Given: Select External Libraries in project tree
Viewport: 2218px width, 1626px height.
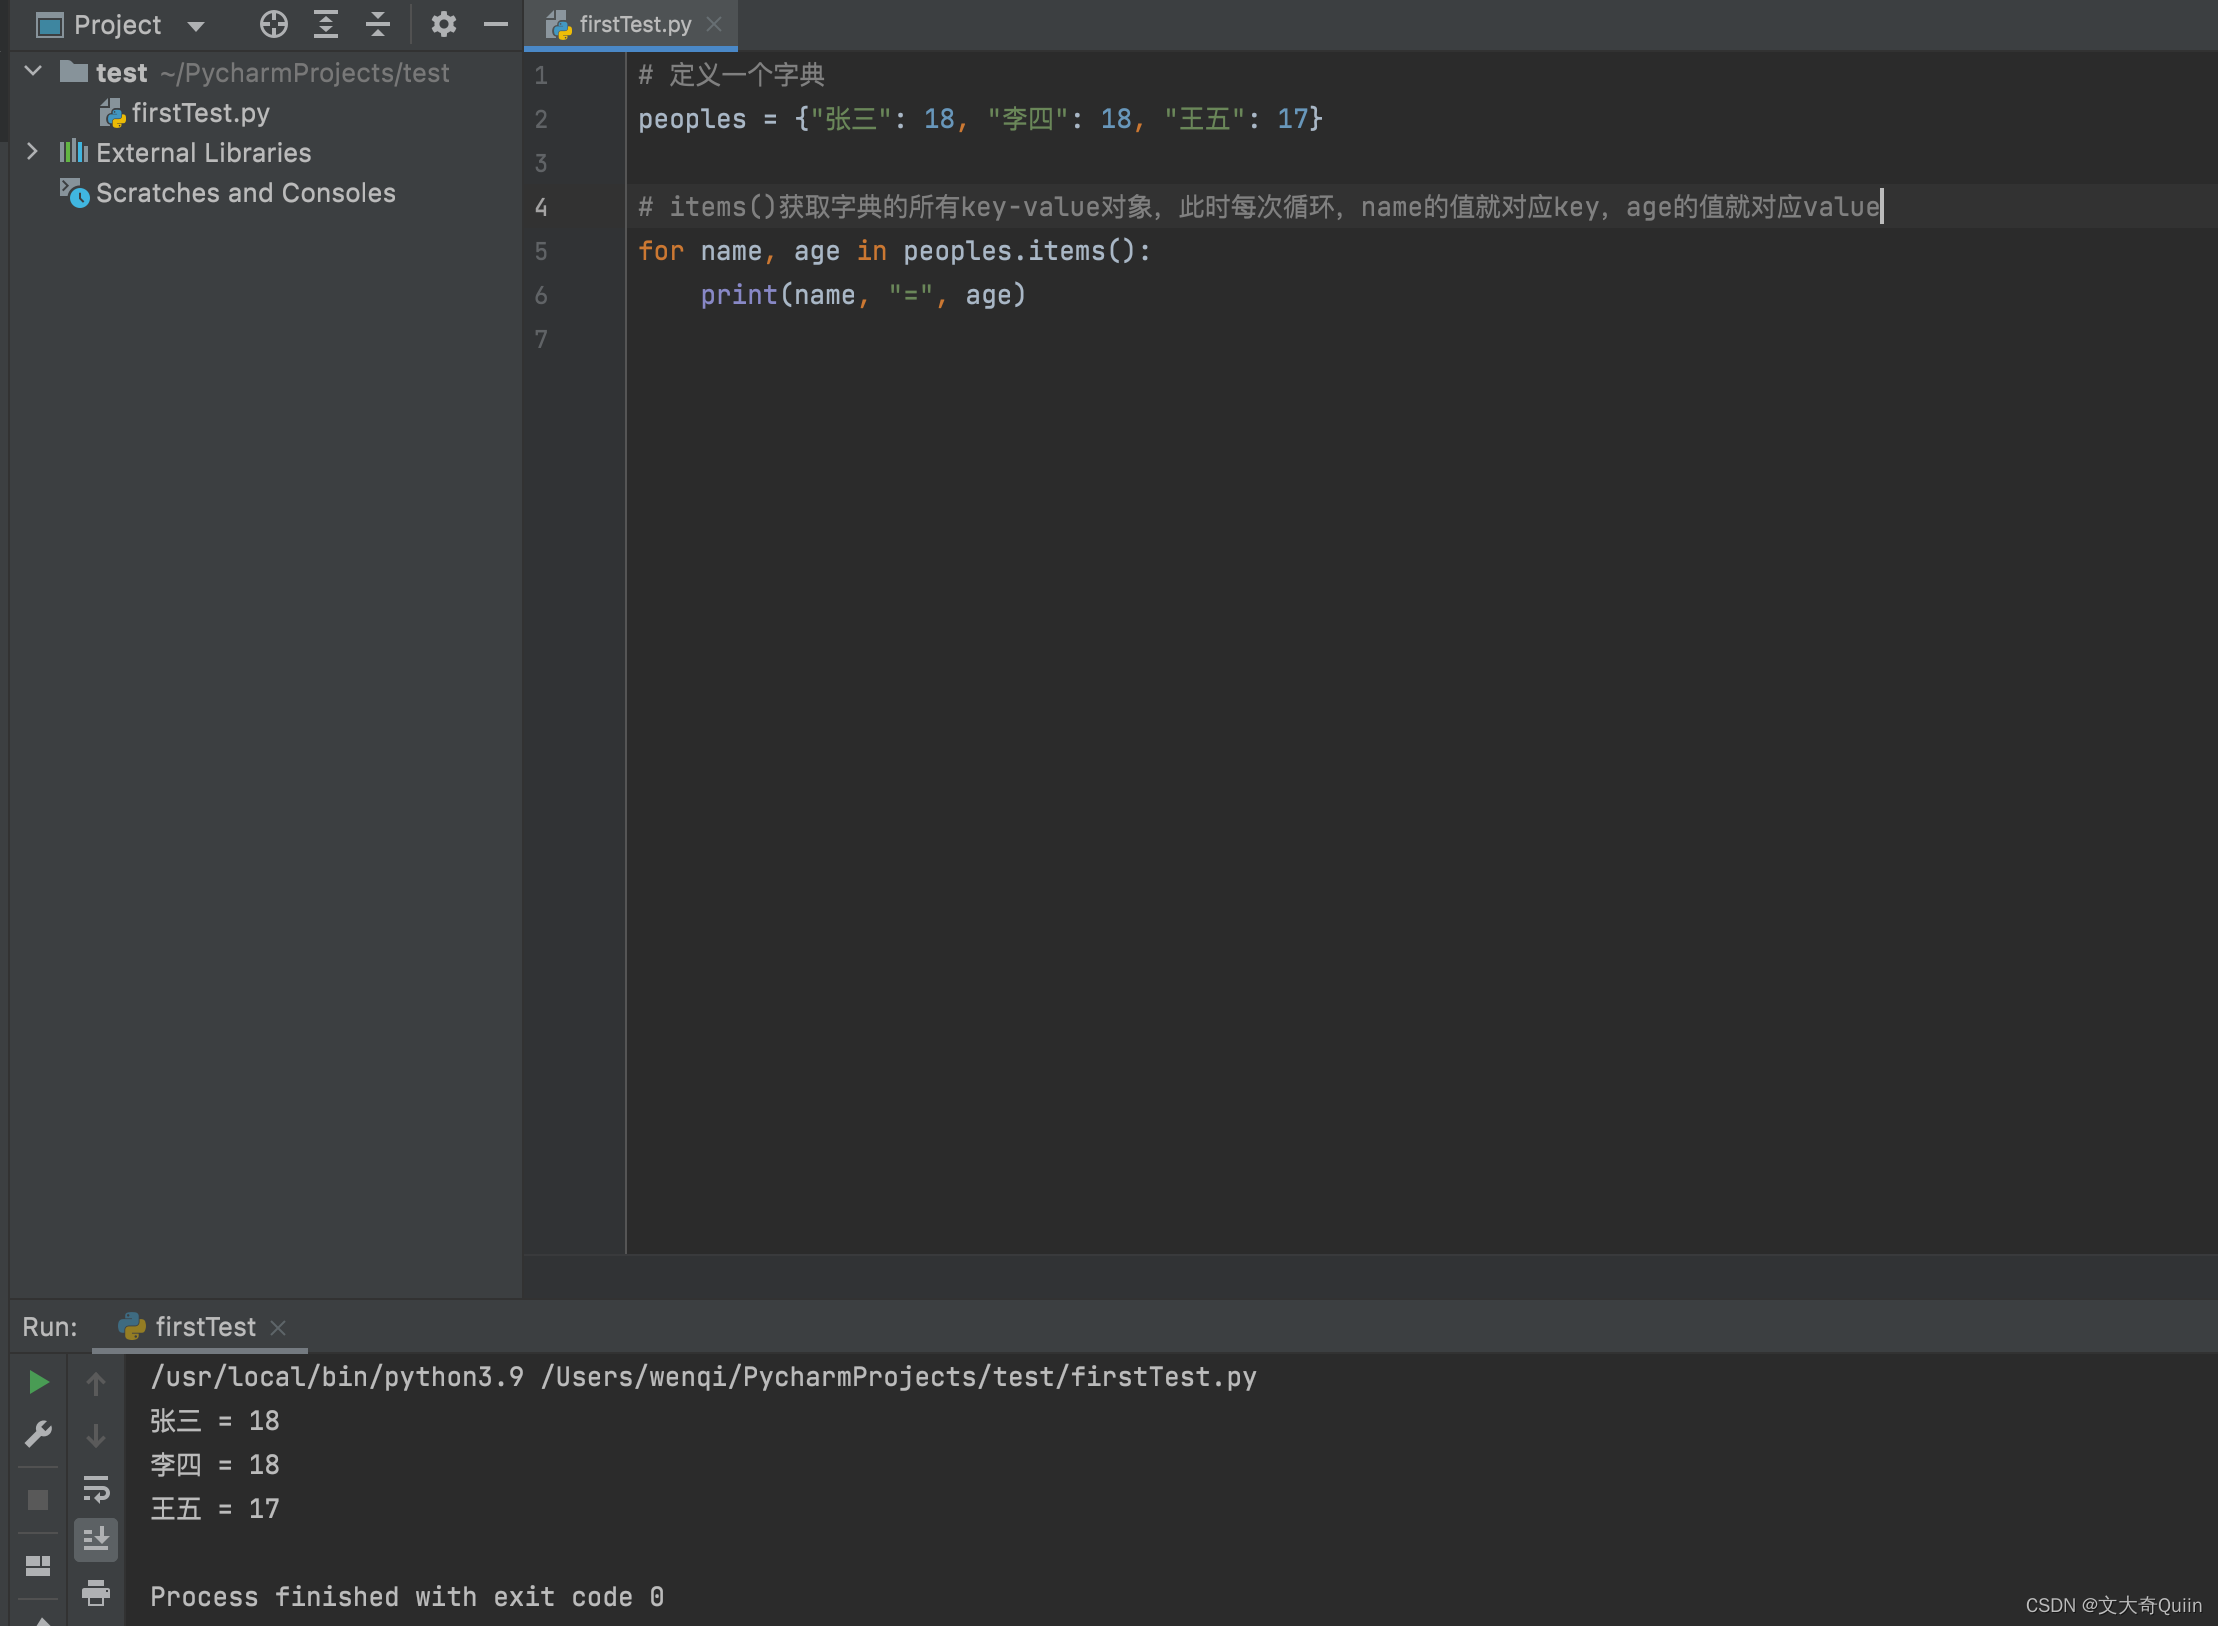Looking at the screenshot, I should 203,153.
